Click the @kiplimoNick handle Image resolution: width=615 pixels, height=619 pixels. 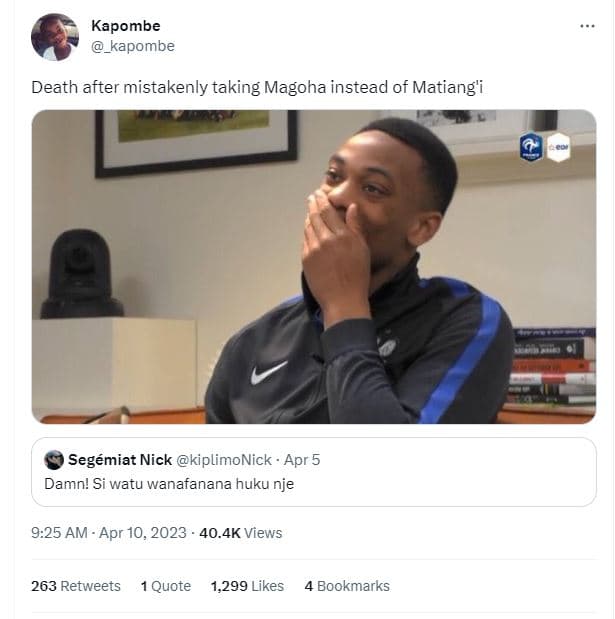pyautogui.click(x=223, y=460)
